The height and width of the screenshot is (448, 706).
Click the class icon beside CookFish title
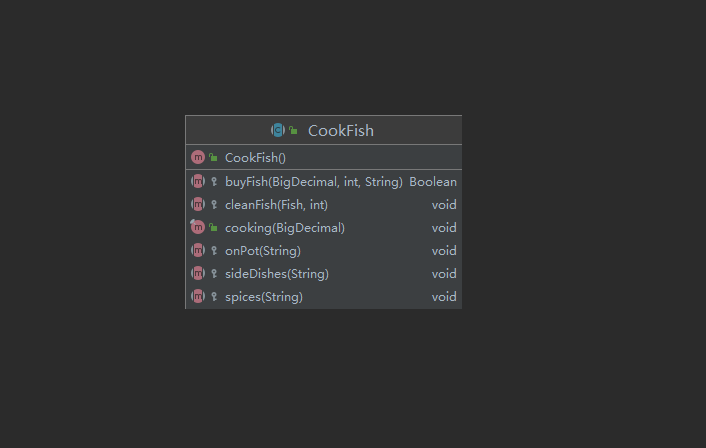[278, 130]
